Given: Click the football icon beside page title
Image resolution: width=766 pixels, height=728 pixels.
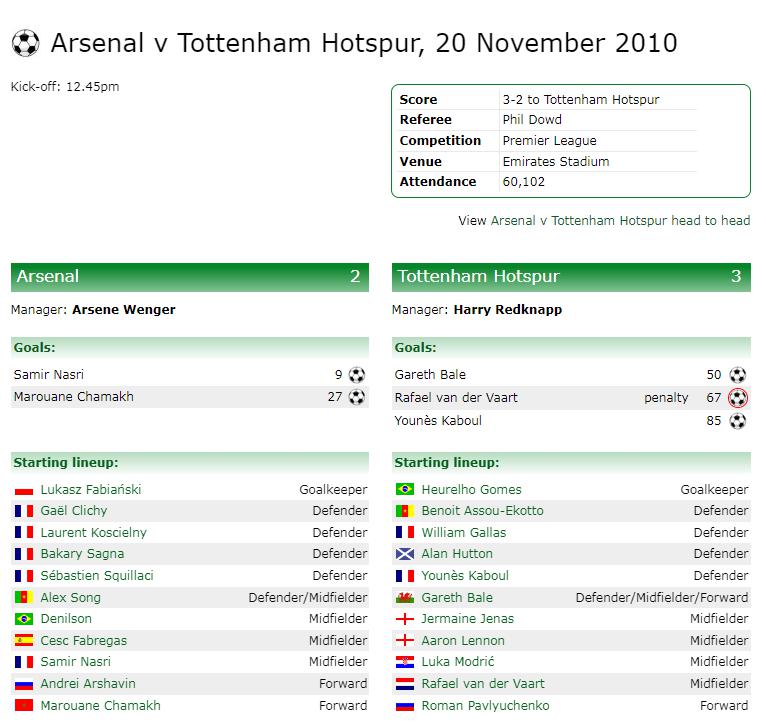Looking at the screenshot, I should coord(25,43).
